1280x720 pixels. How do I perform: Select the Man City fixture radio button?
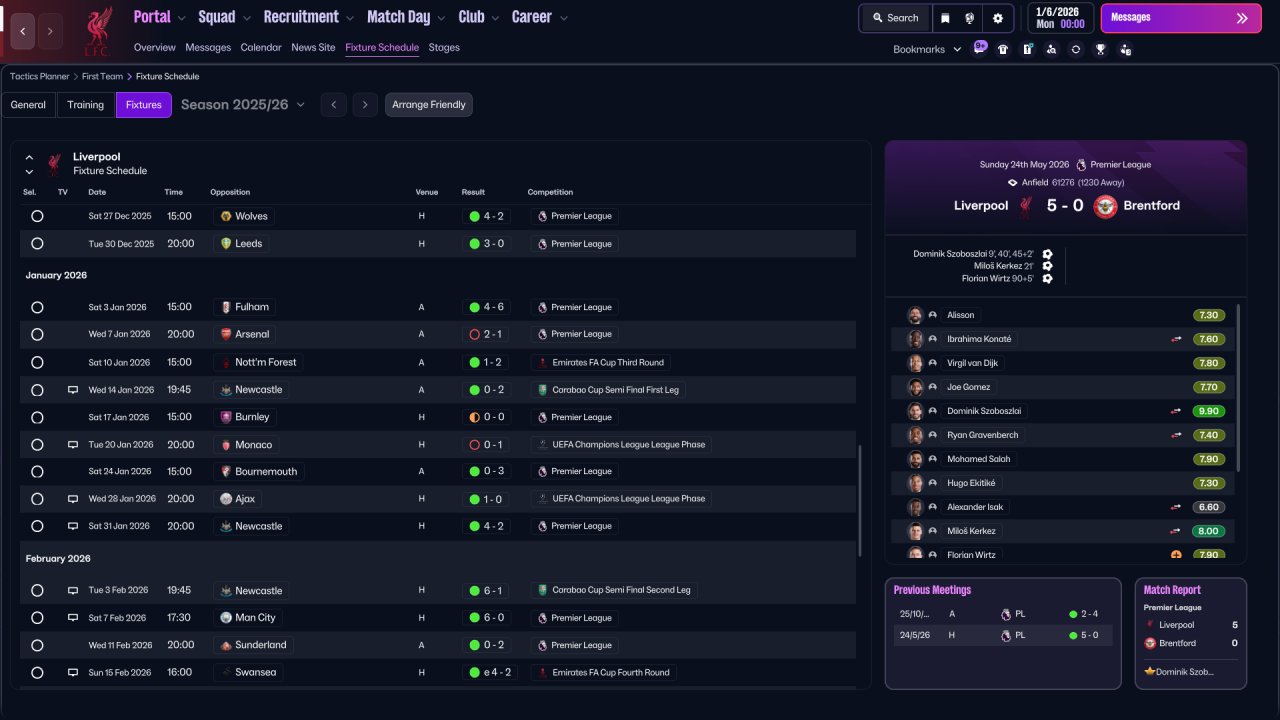(x=37, y=618)
